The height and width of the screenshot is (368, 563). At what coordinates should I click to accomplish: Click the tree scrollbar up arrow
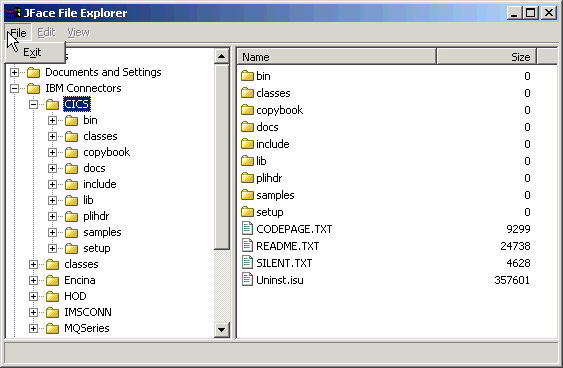click(222, 56)
